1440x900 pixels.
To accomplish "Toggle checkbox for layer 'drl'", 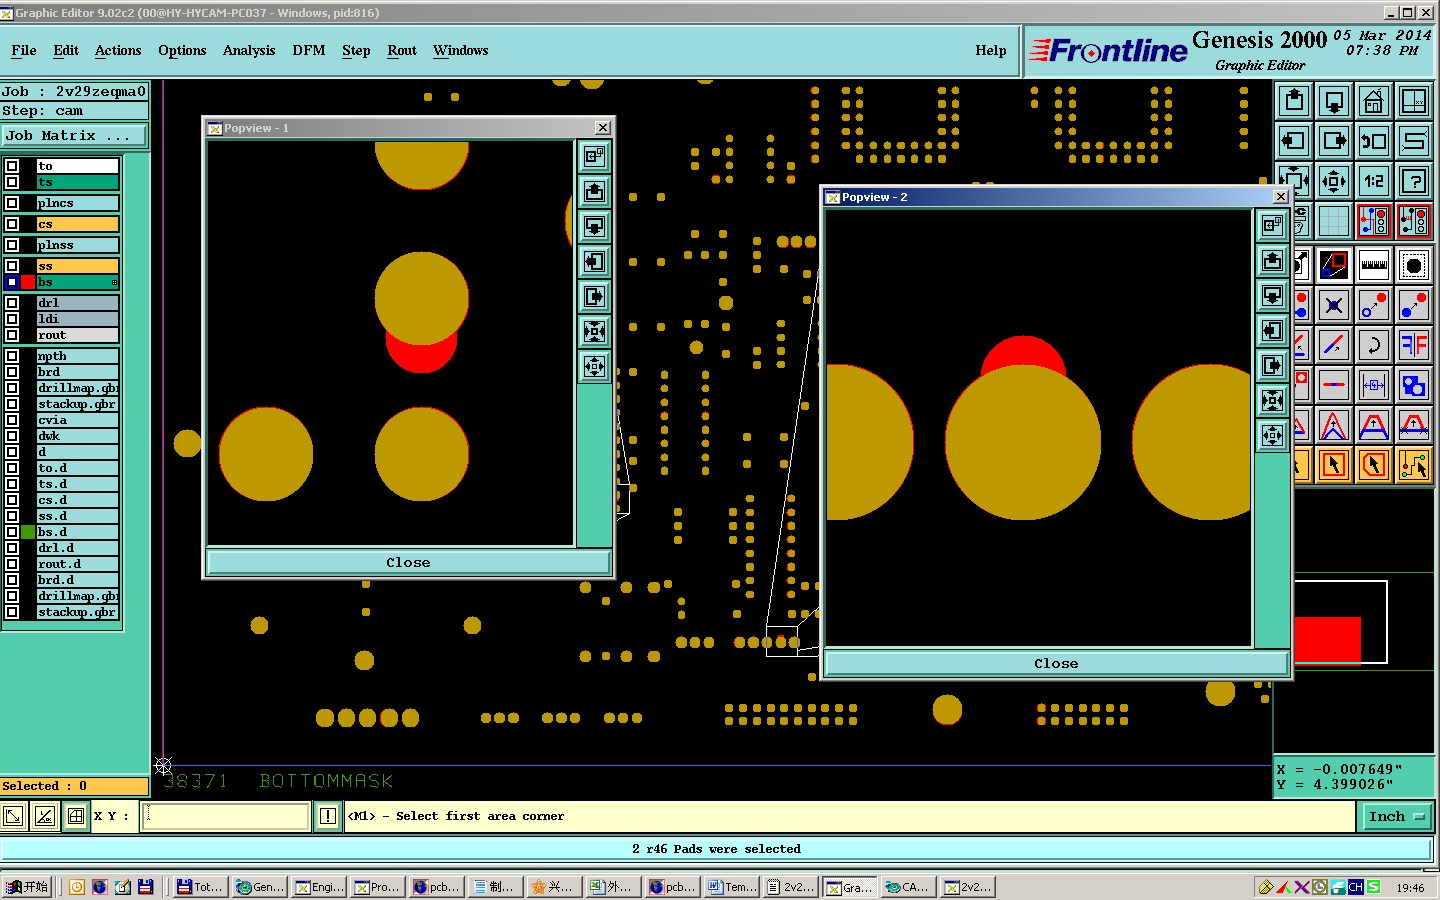I will pyautogui.click(x=12, y=303).
